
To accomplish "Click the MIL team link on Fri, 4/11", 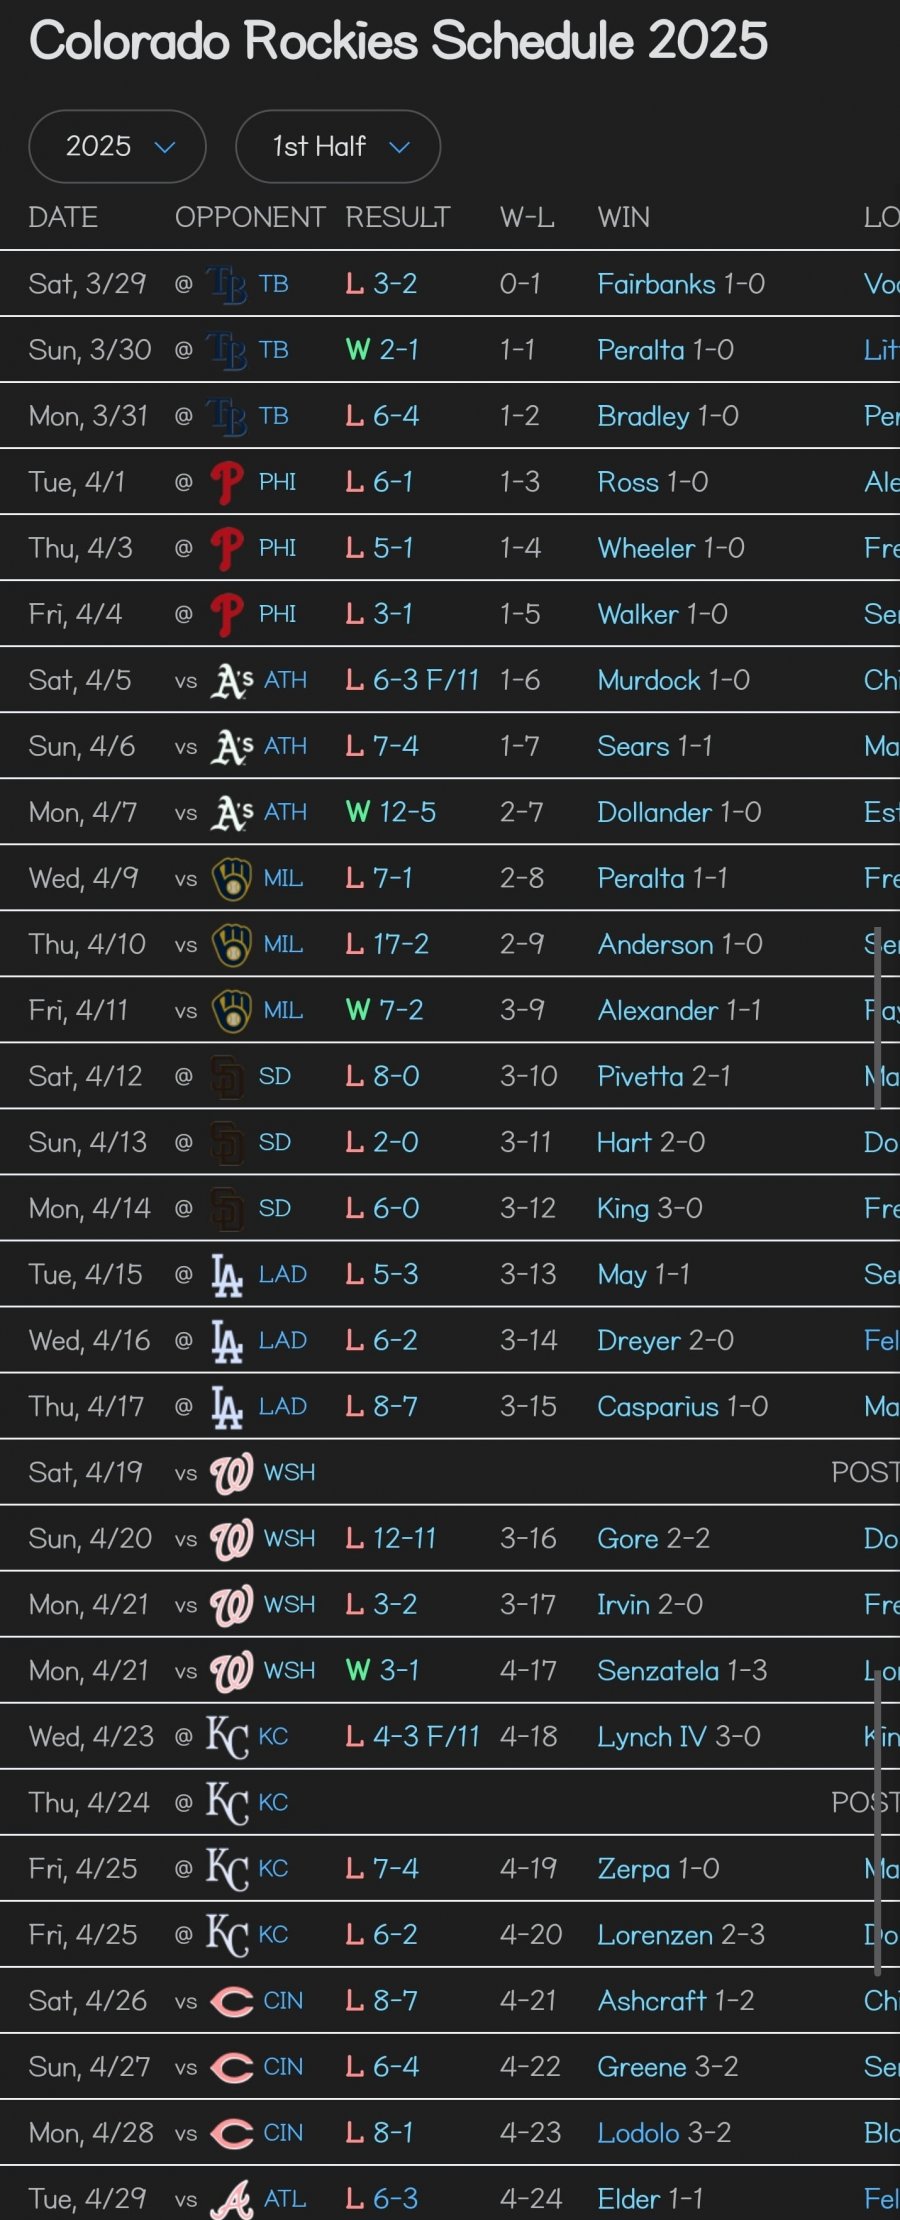I will click(283, 1010).
